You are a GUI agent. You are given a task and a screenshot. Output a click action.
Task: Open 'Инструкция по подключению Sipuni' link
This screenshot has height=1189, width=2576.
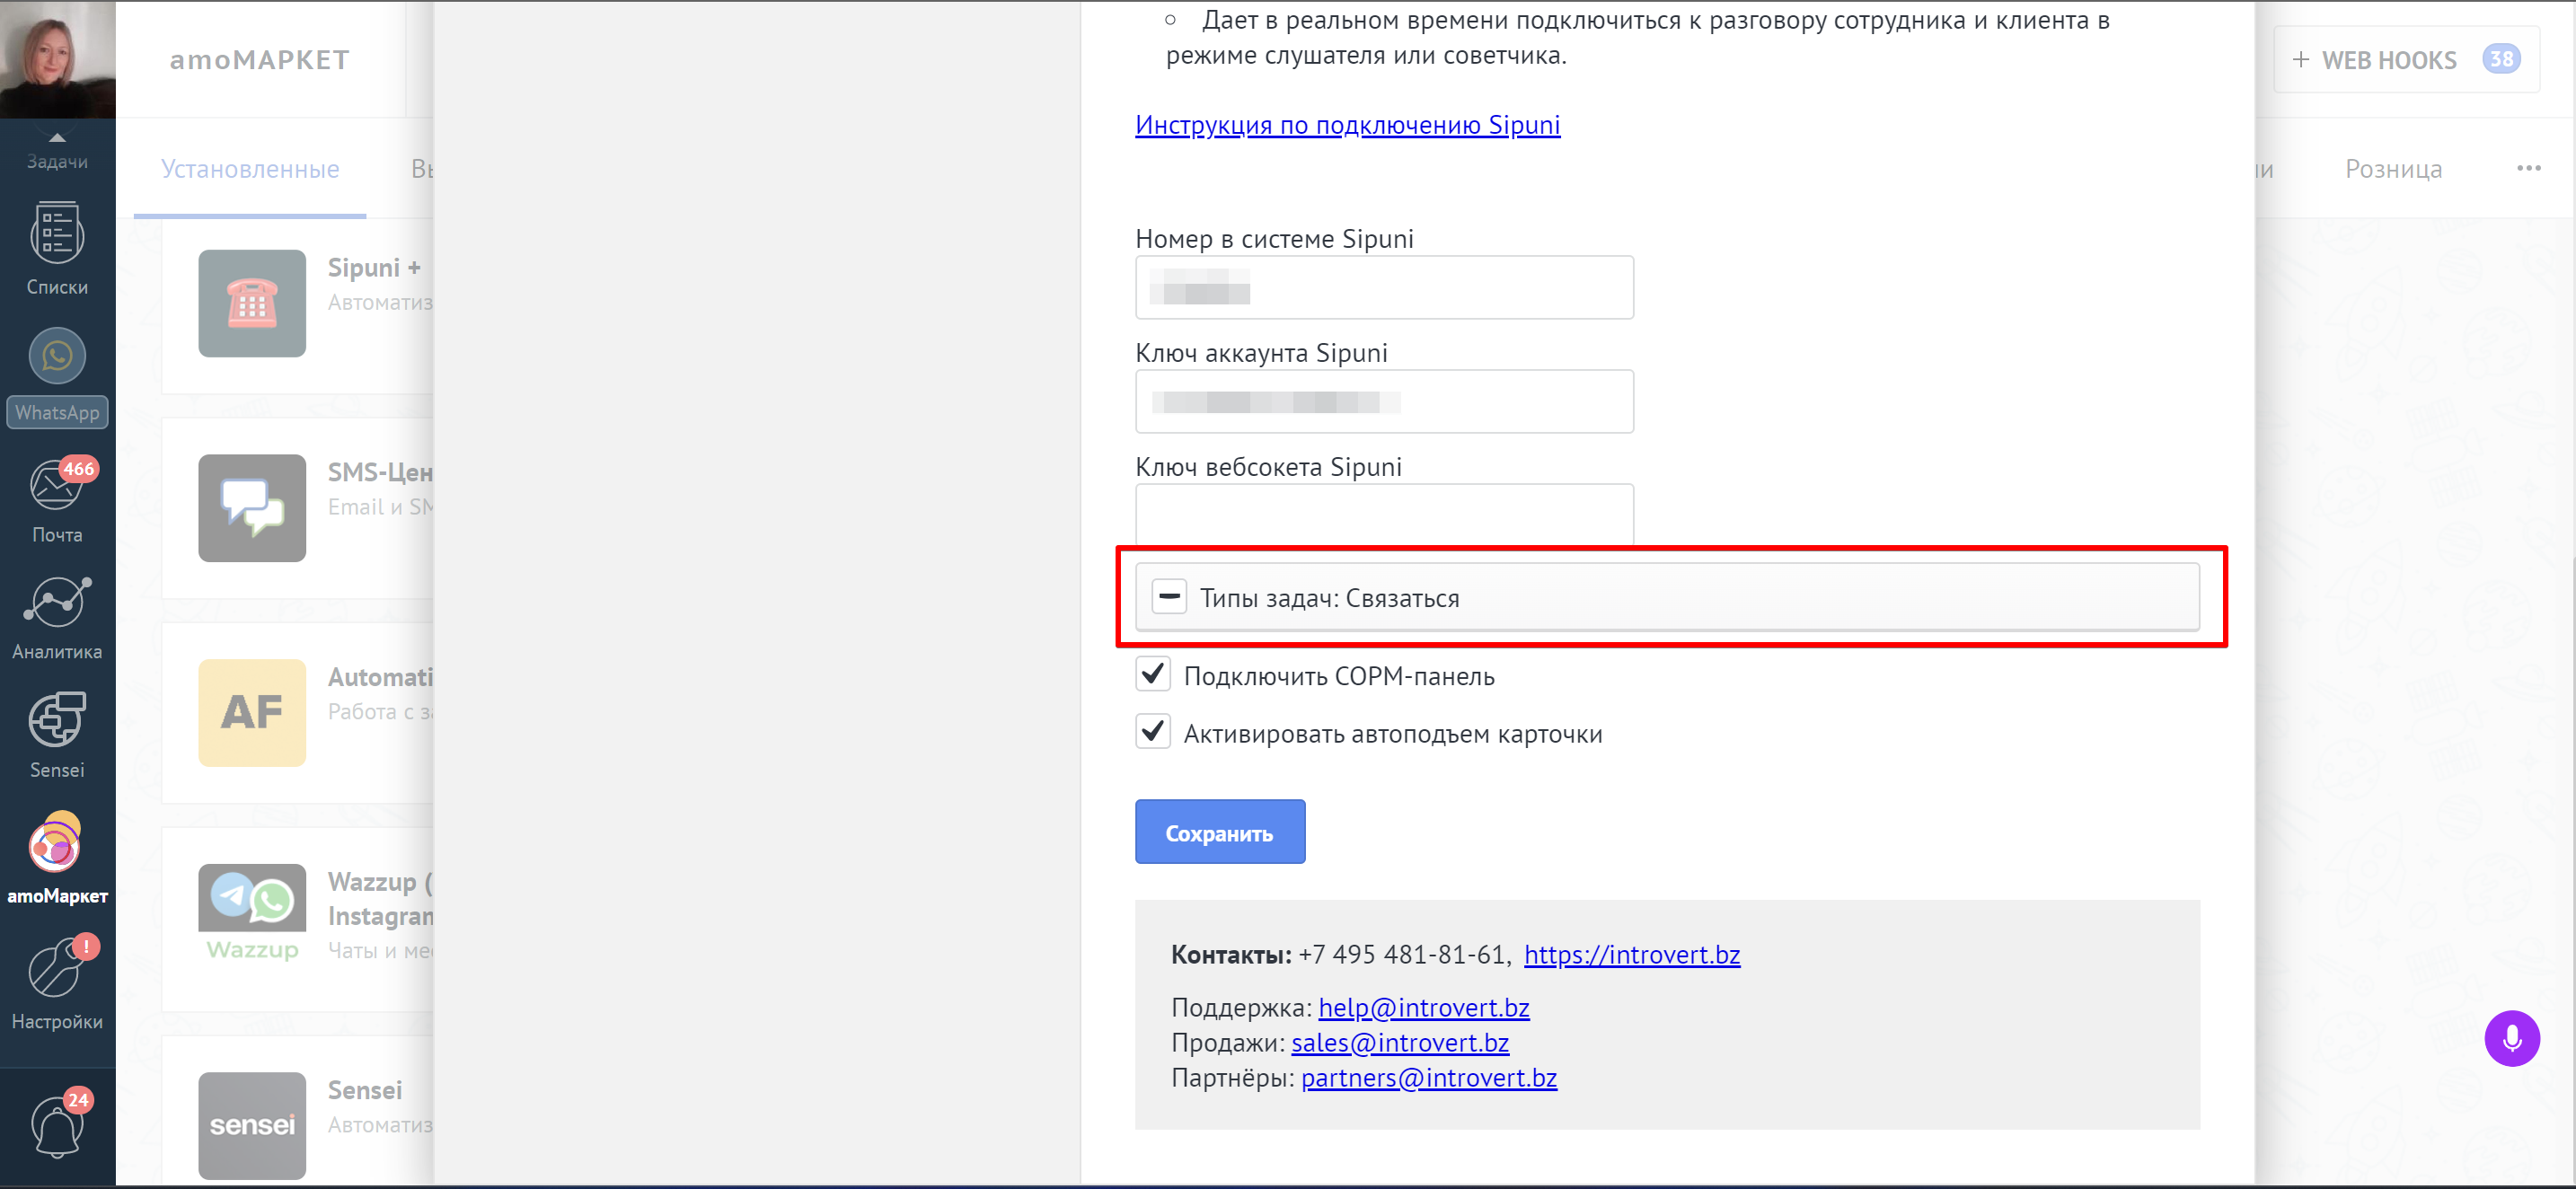click(1347, 125)
